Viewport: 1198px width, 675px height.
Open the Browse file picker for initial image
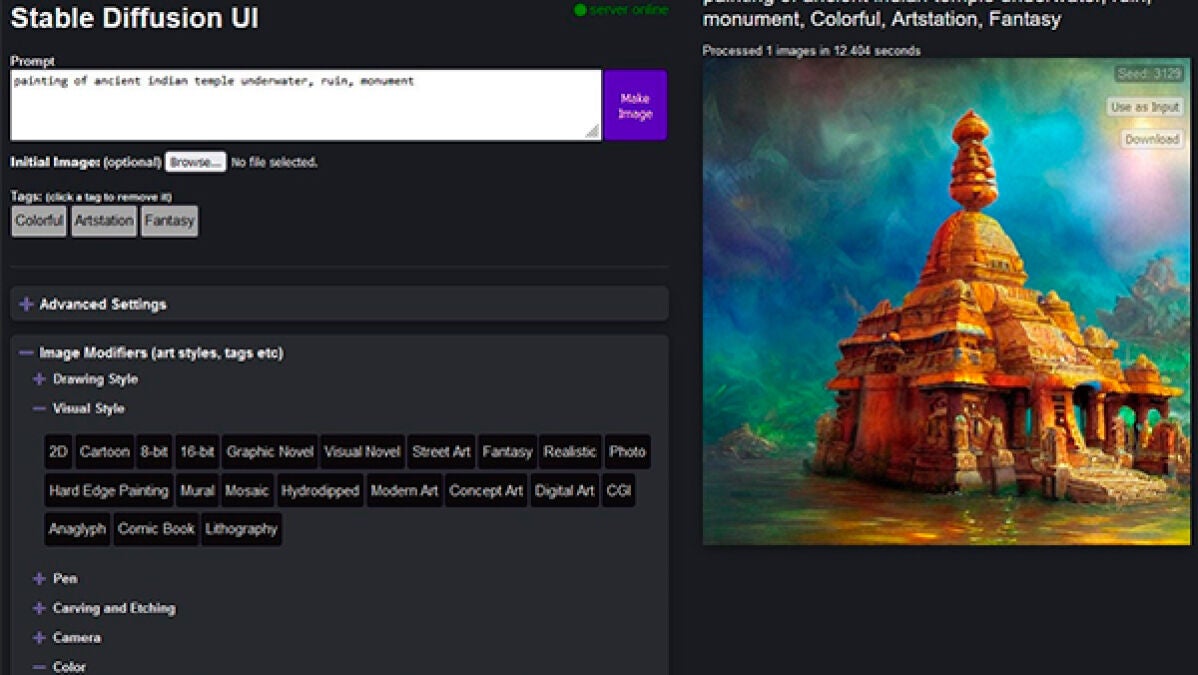point(195,162)
